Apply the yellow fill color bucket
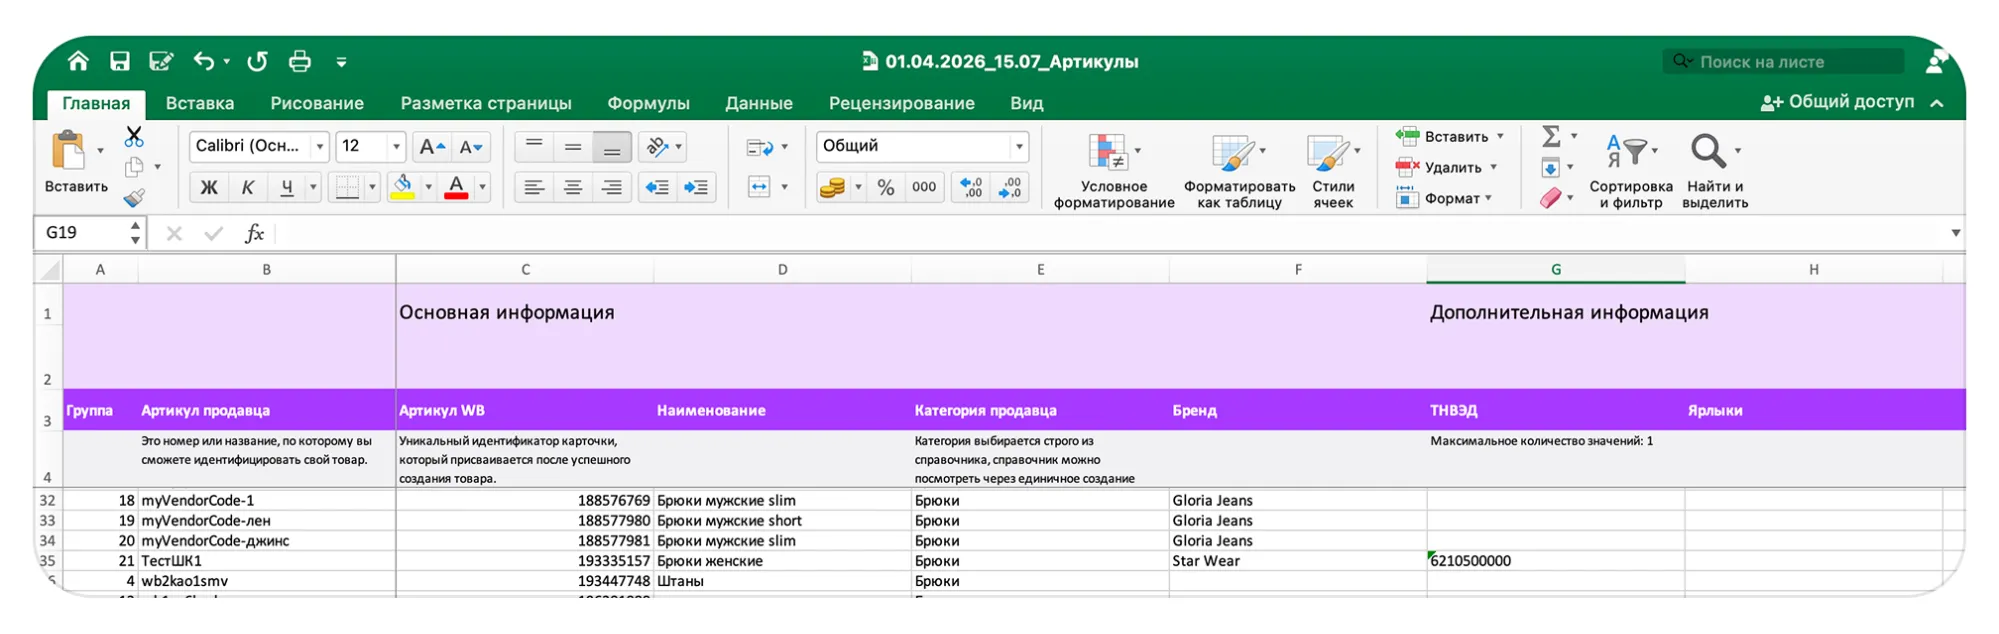Image resolution: width=1999 pixels, height=634 pixels. click(403, 187)
